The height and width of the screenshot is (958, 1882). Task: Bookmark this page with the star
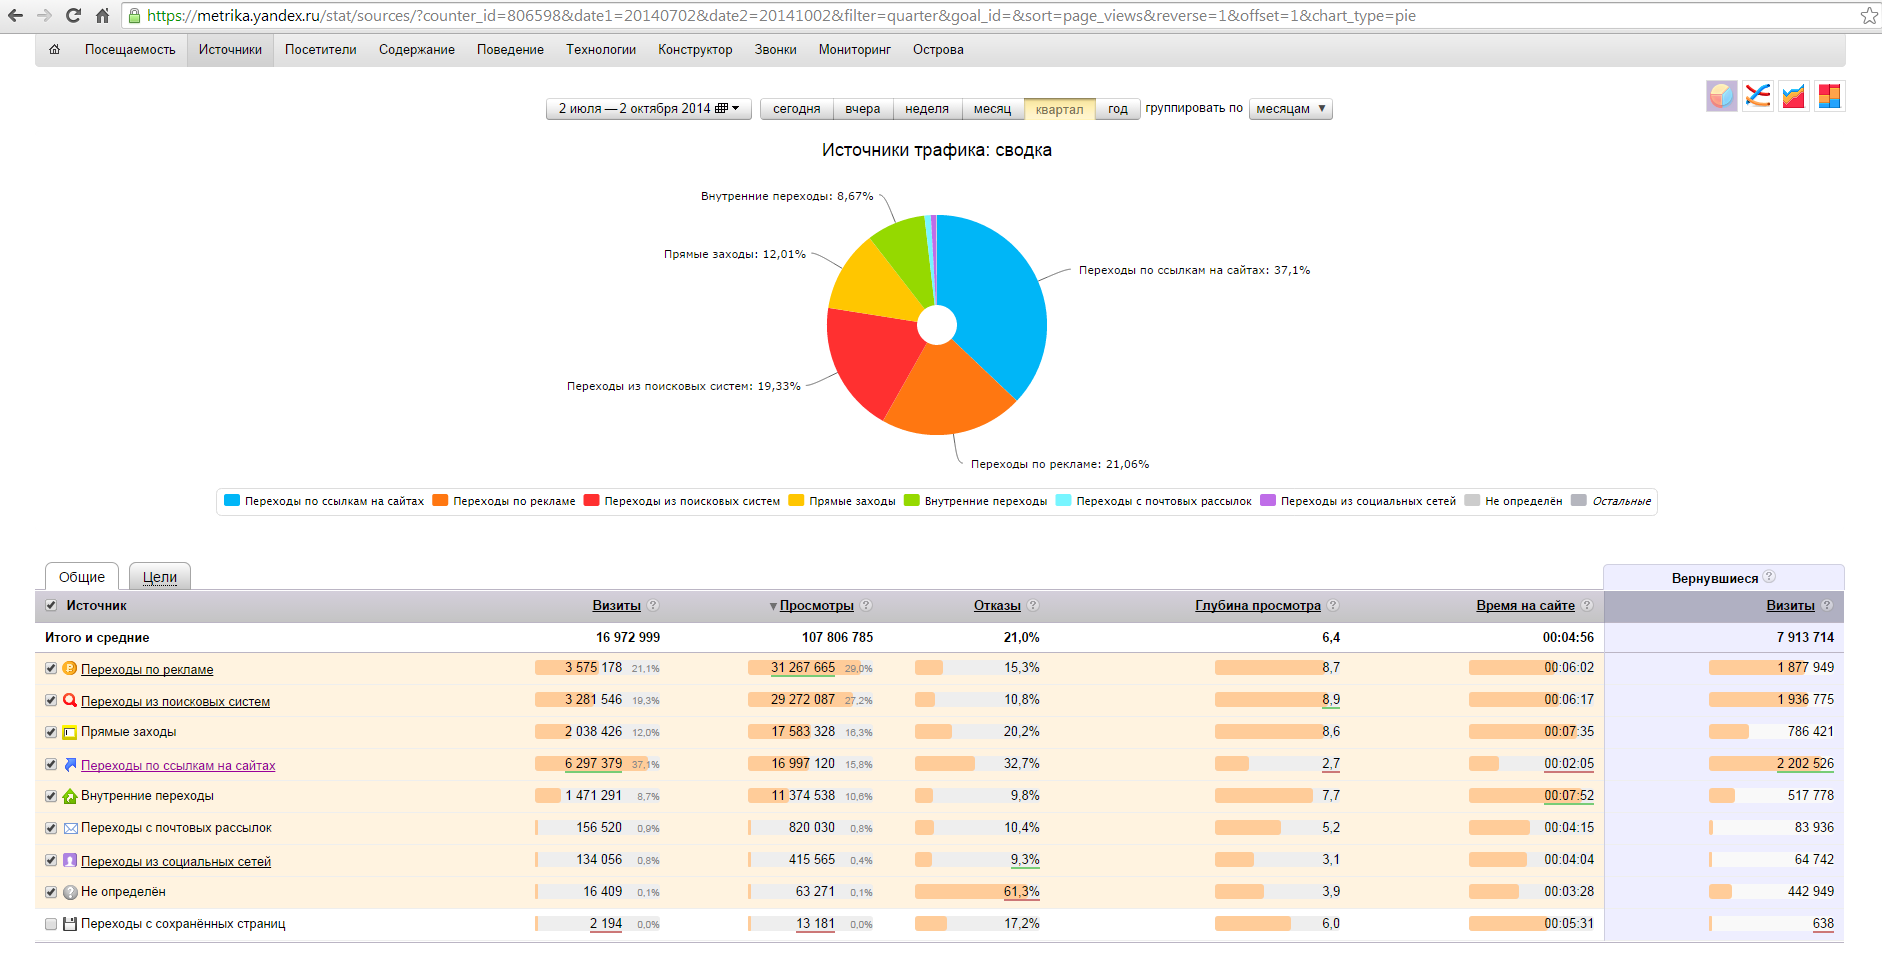click(1869, 15)
